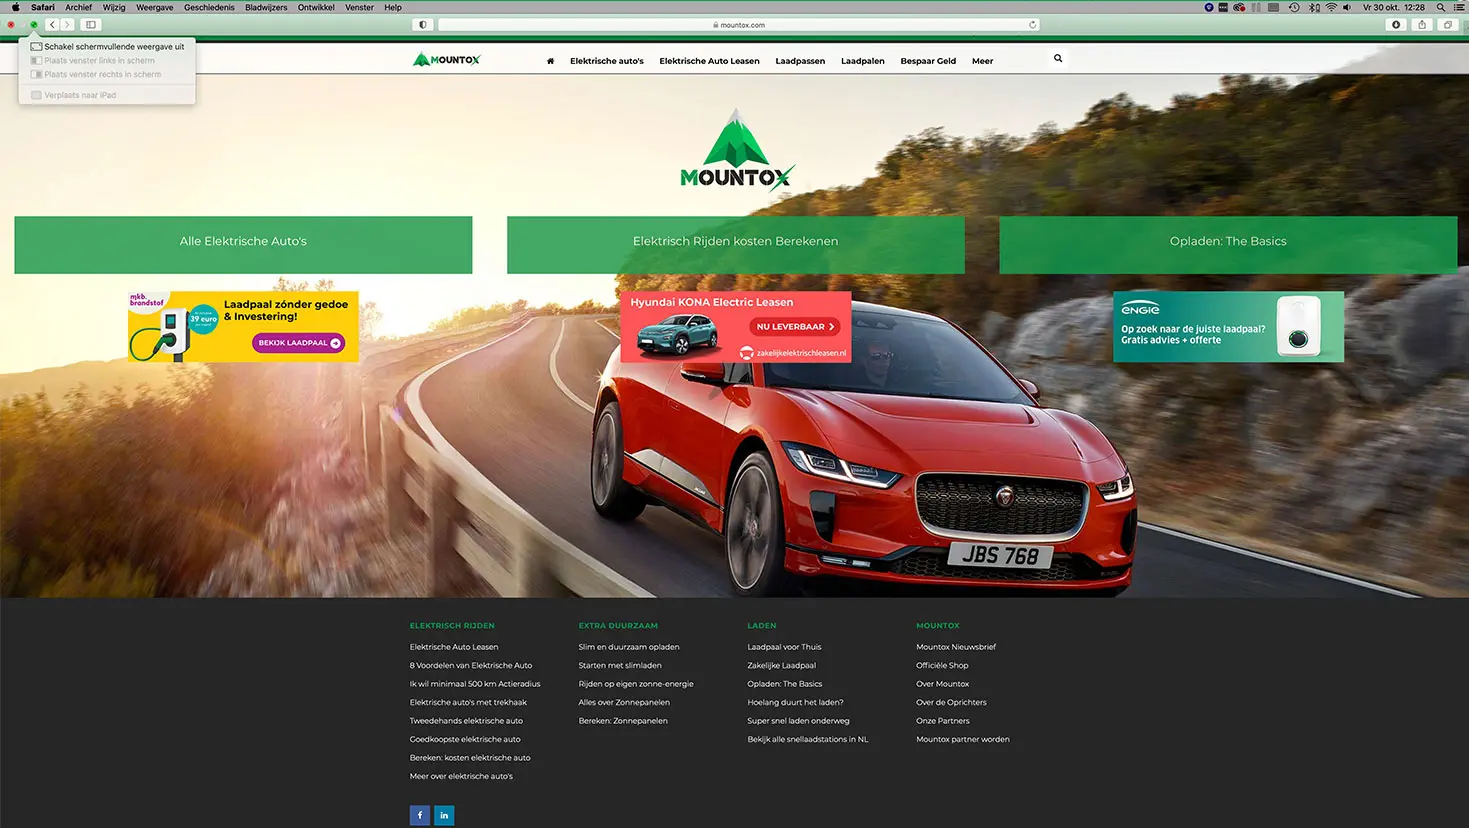The height and width of the screenshot is (828, 1469).
Task: Open the Wi-Fi menu bar status
Action: [1331, 7]
